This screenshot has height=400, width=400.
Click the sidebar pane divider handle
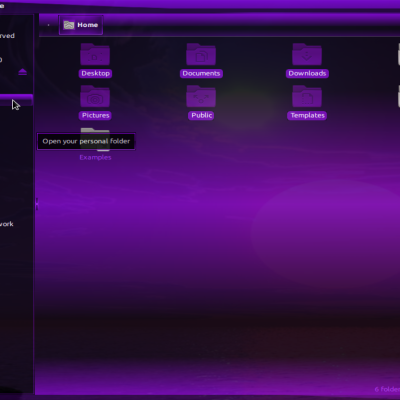point(37,204)
